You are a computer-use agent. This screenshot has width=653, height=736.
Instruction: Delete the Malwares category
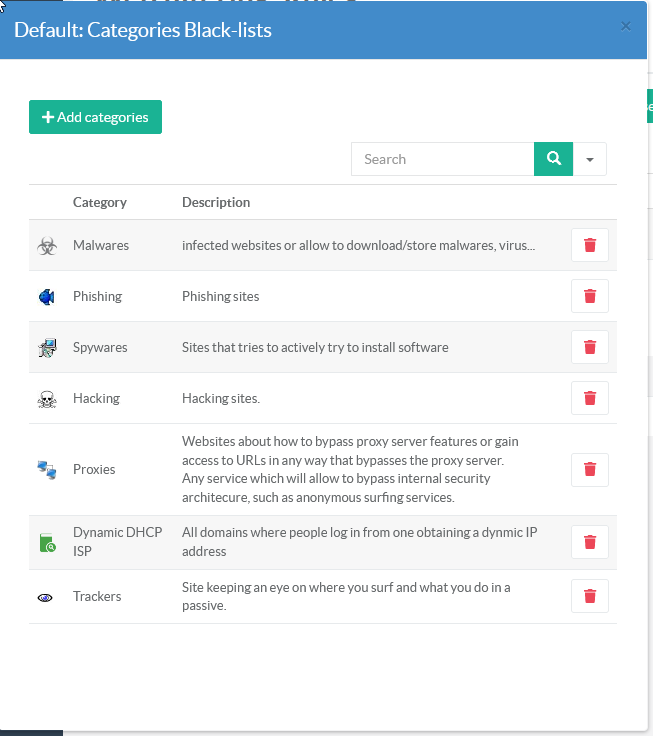tap(589, 245)
